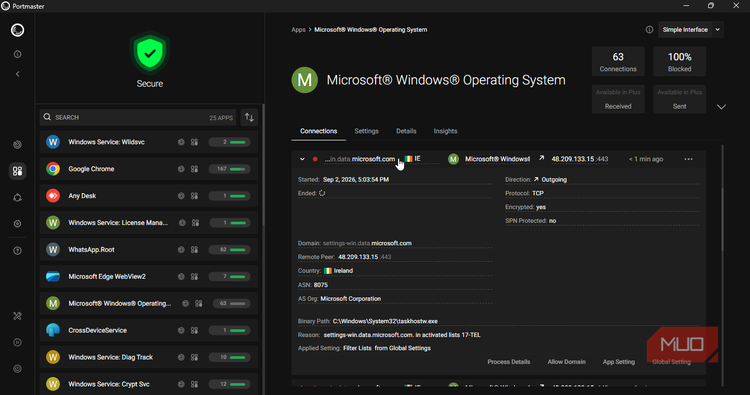This screenshot has width=750, height=395.
Task: Click the Binary Path taskhostw.exe value
Action: 385,321
